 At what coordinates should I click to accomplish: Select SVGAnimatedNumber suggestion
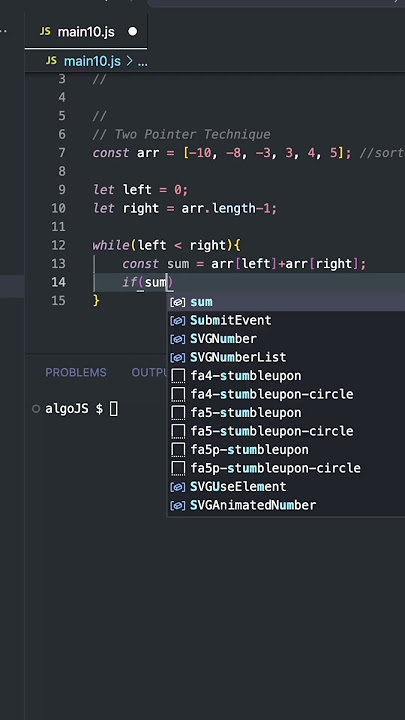coord(287,505)
